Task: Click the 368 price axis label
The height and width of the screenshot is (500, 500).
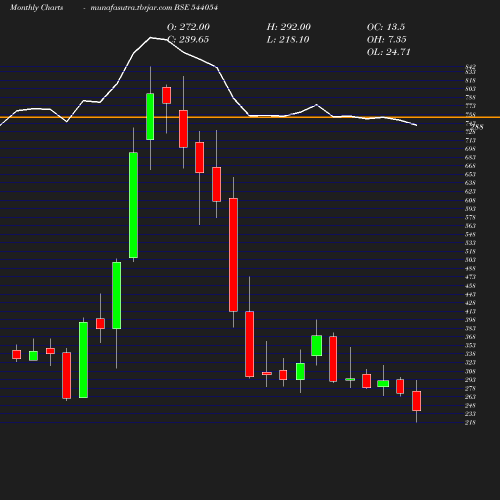Action: coord(470,337)
